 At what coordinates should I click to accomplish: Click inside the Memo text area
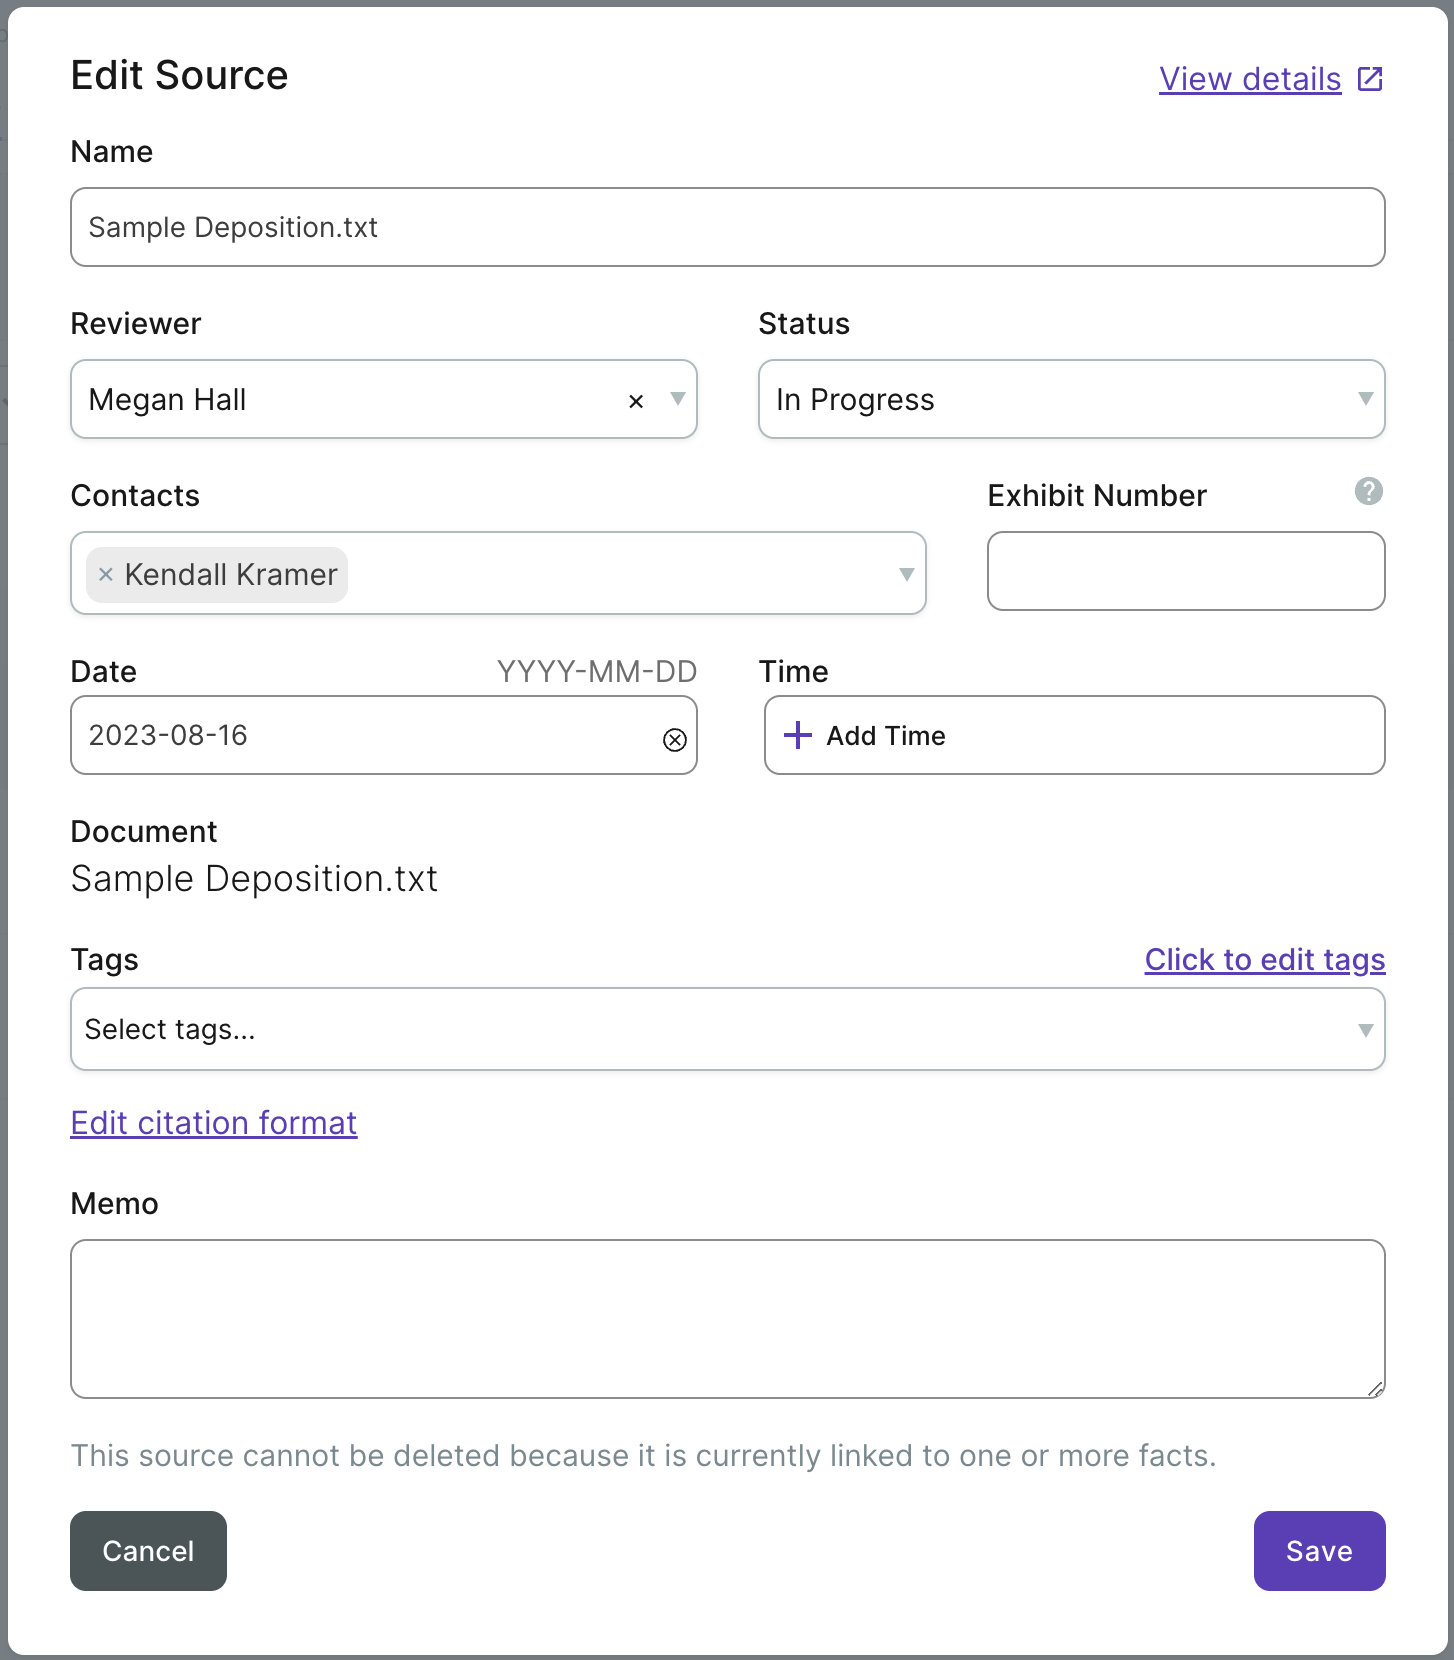[727, 1318]
